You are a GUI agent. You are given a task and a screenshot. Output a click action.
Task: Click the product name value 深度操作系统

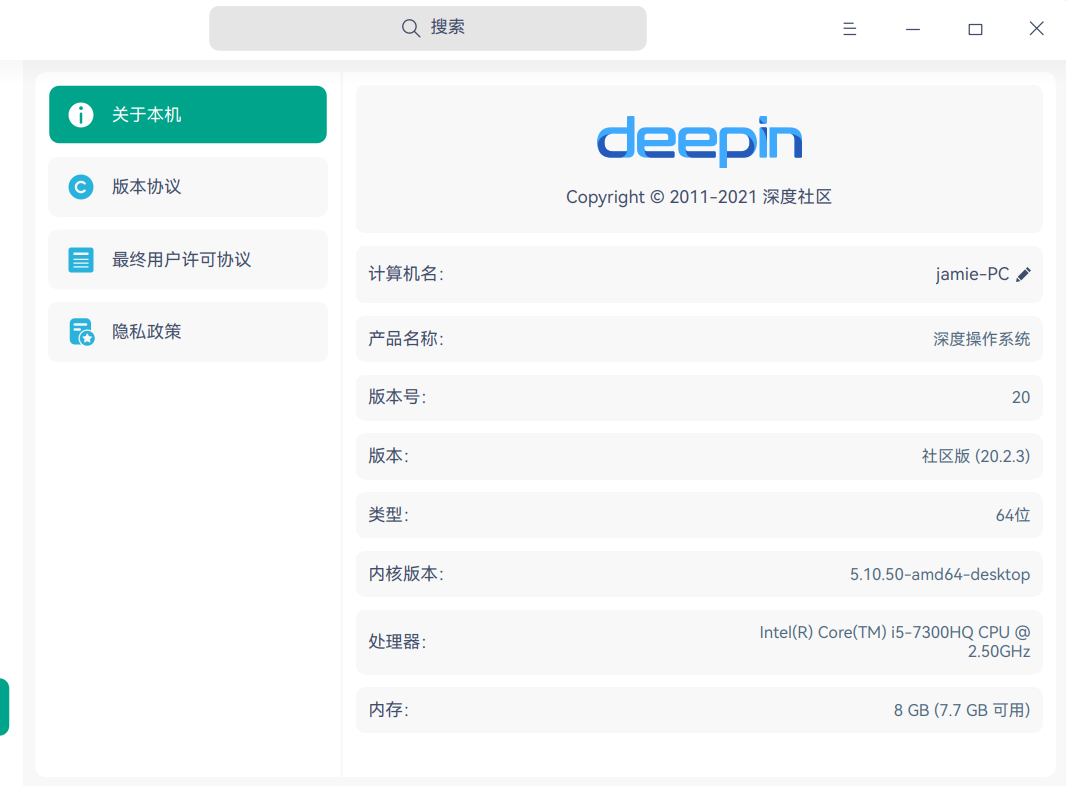click(981, 339)
